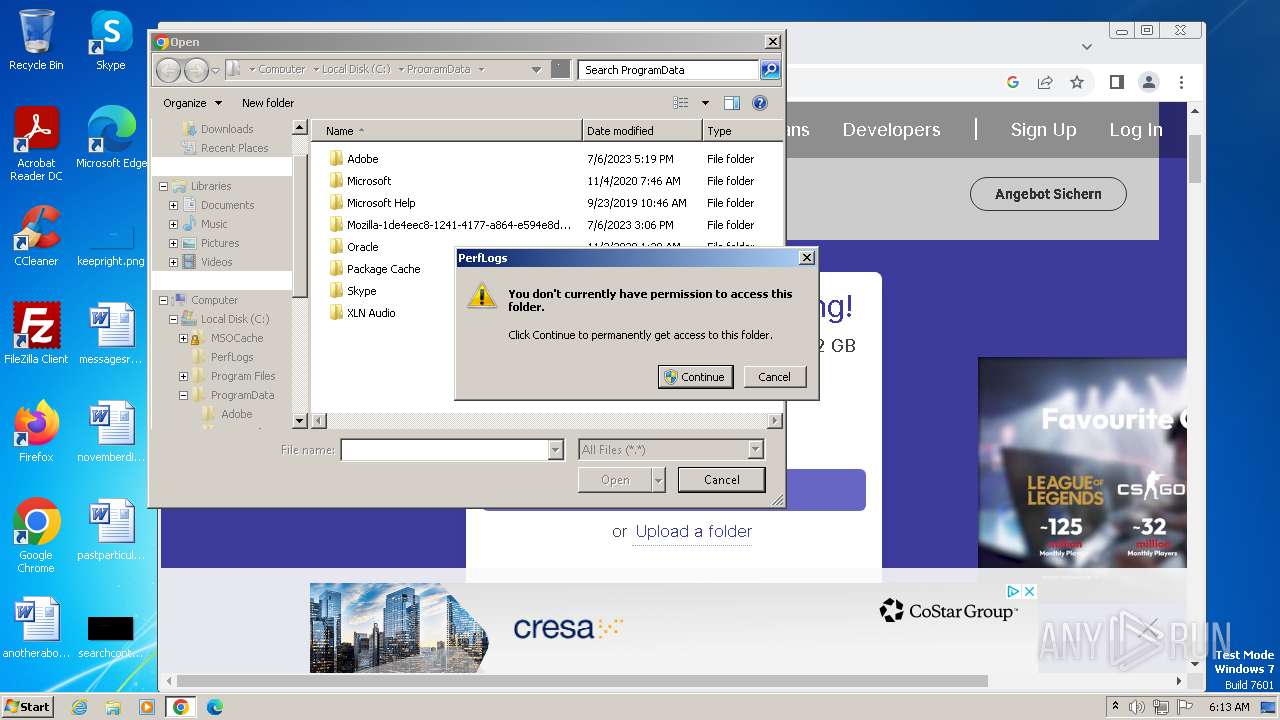Open FileZilla Client desktop icon
This screenshot has width=1280, height=720.
pos(36,334)
